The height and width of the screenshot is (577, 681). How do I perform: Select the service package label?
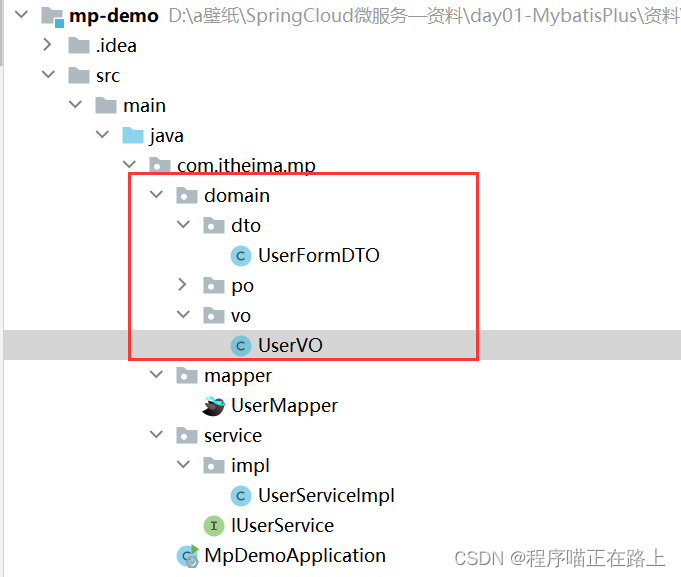click(x=233, y=435)
